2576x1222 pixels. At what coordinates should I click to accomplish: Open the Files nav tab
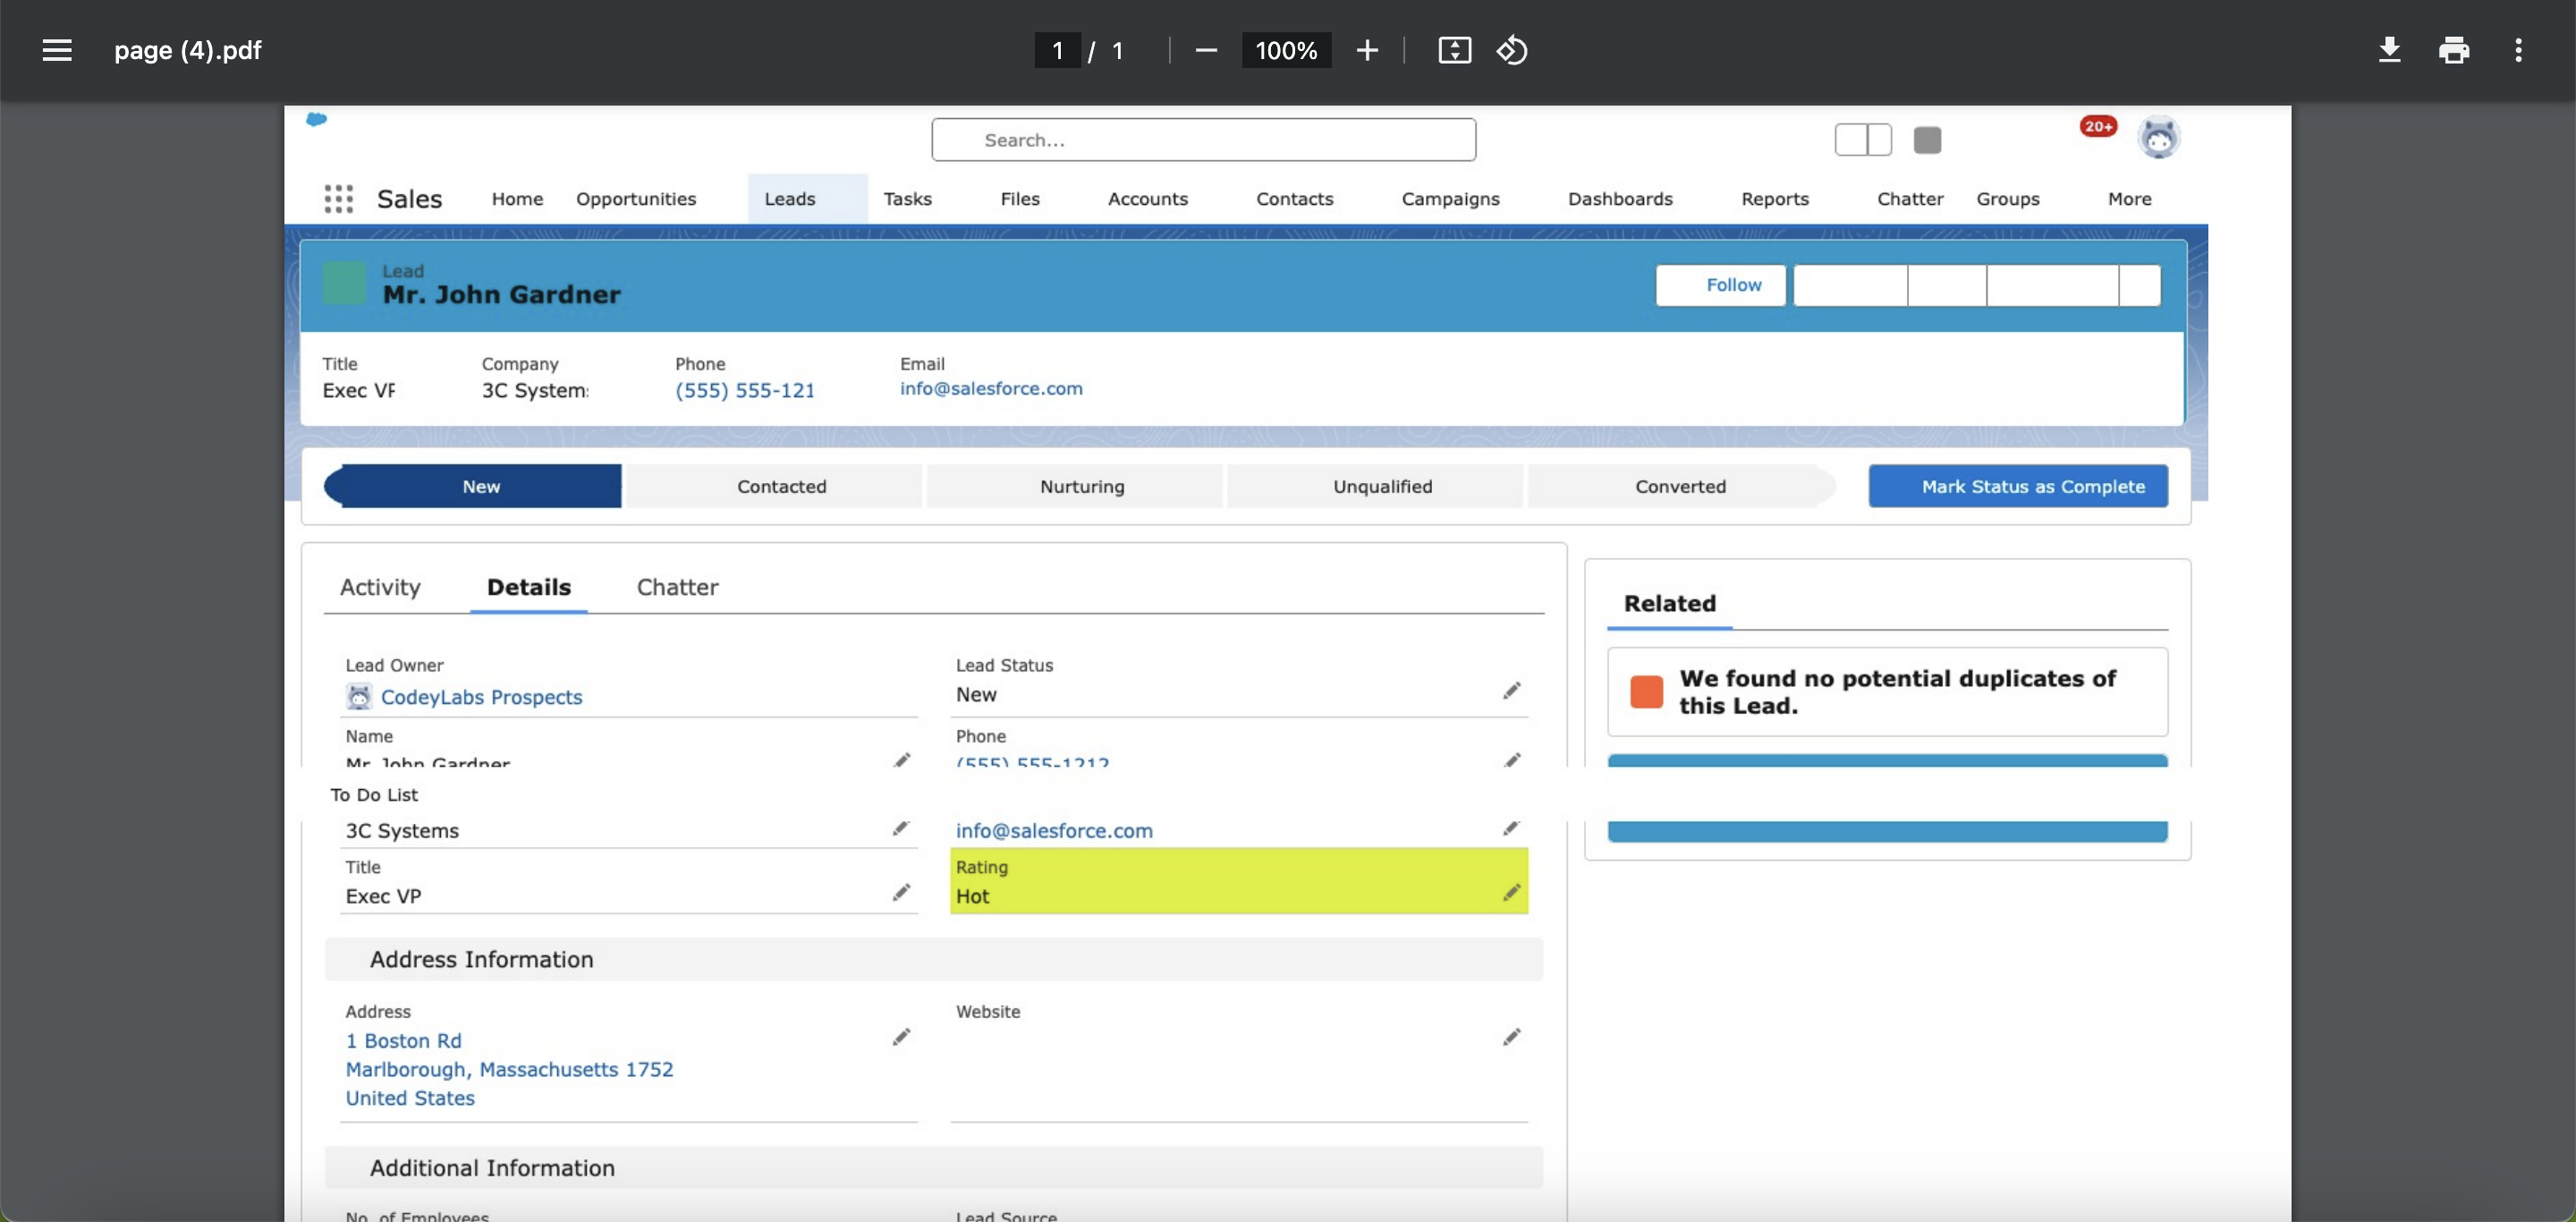[x=1020, y=198]
